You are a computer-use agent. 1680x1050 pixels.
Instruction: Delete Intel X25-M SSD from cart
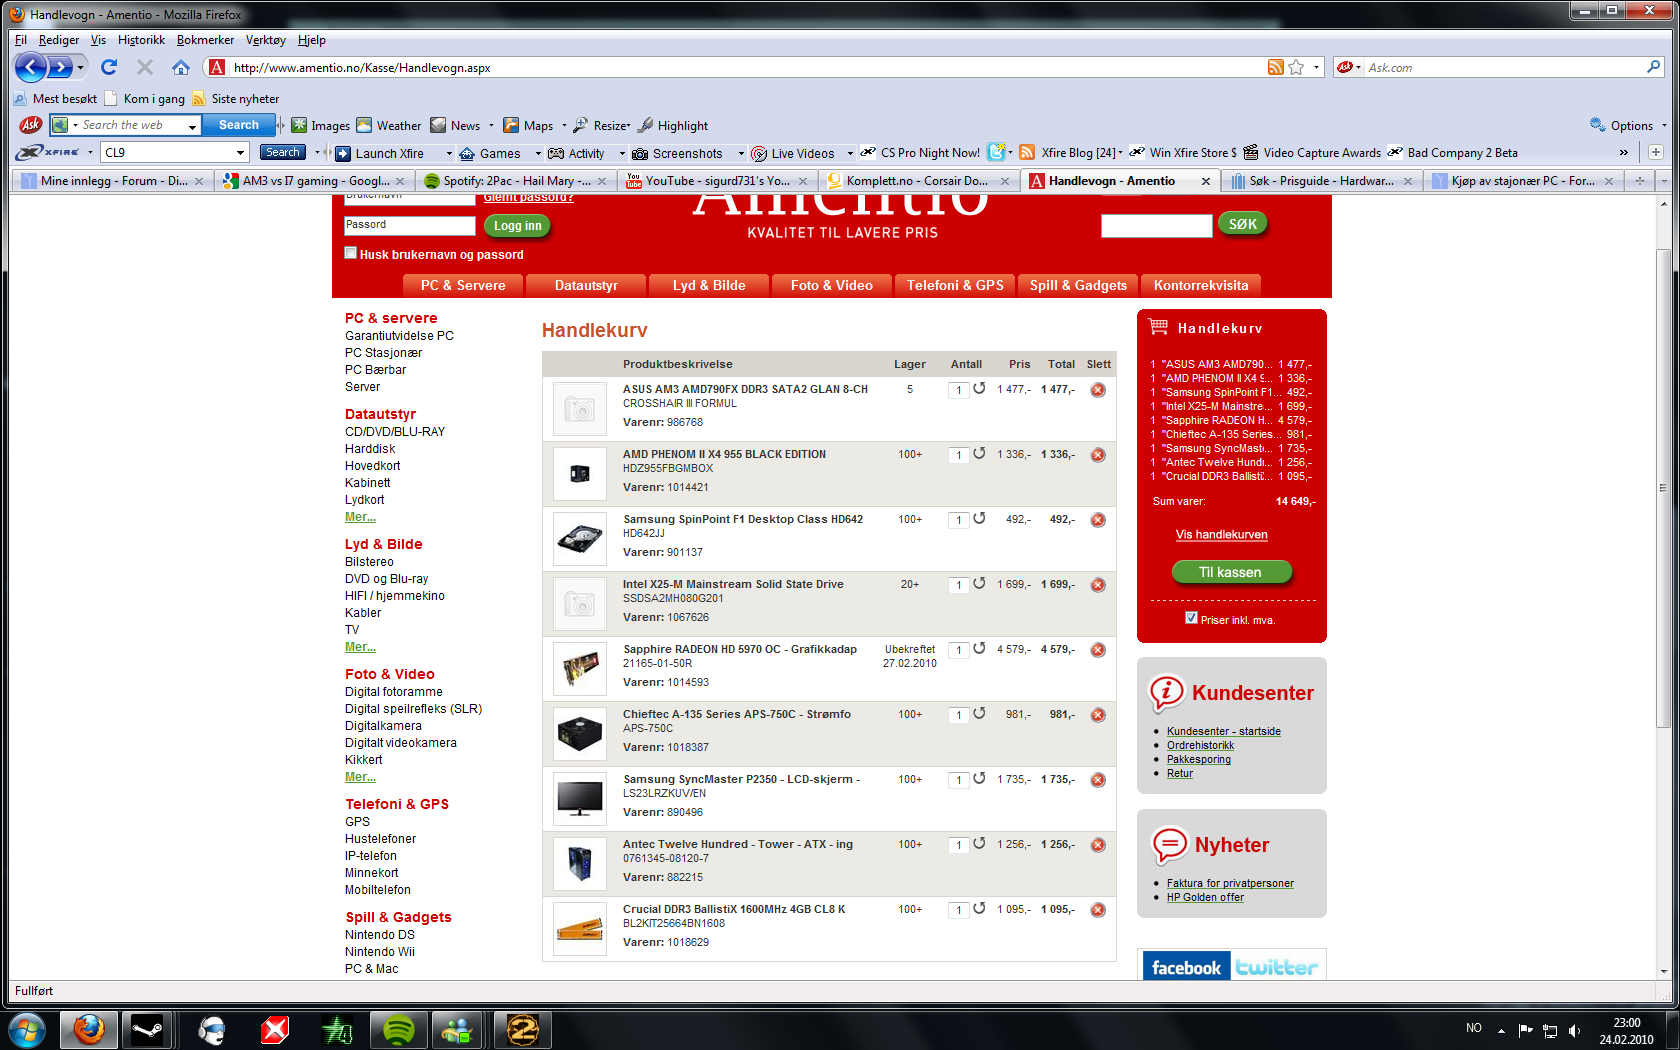click(x=1098, y=585)
